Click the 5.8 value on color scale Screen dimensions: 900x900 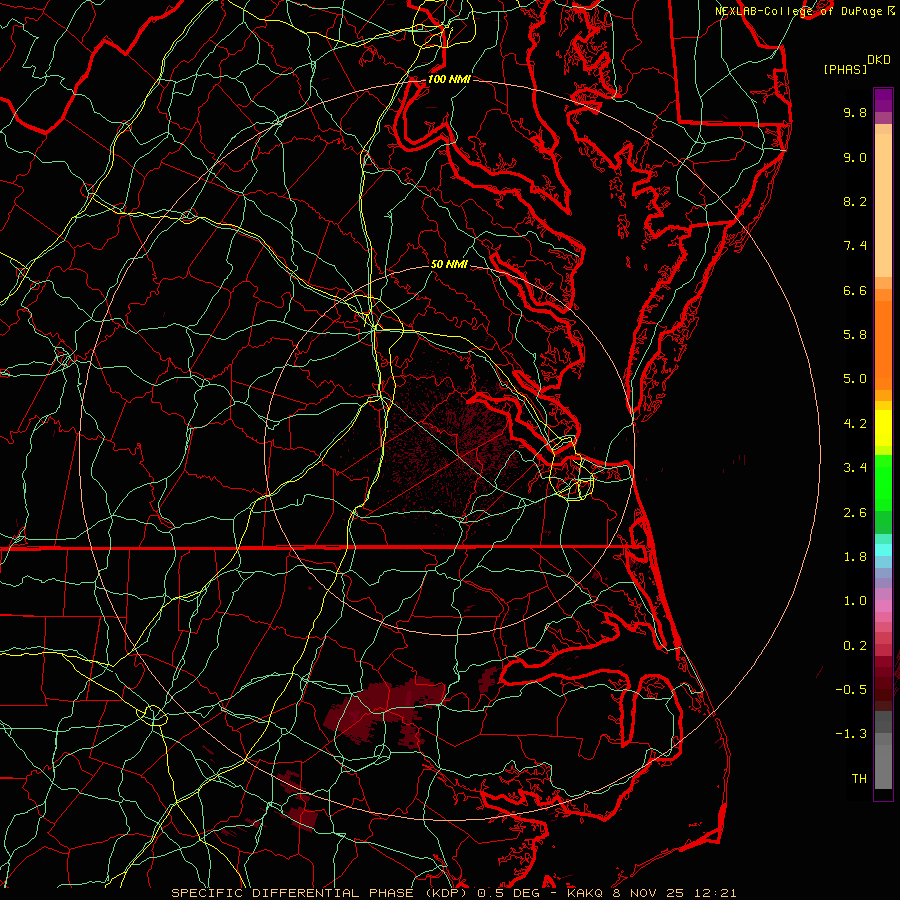855,335
